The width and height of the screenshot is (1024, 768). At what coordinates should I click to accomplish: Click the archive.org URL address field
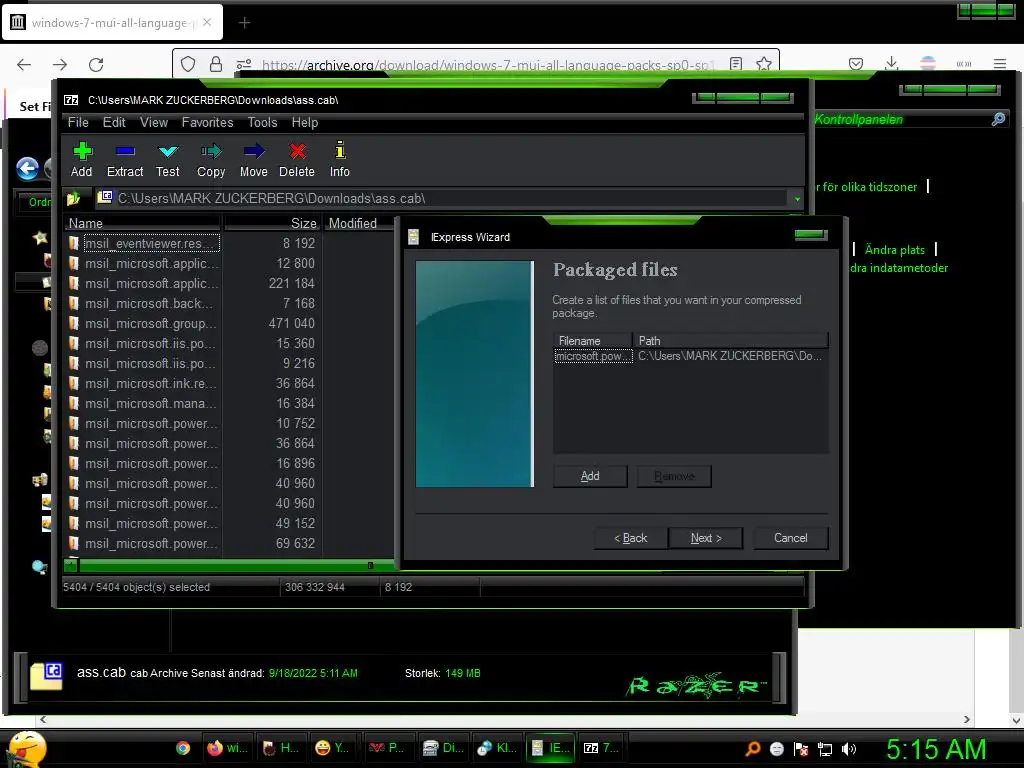pos(487,65)
